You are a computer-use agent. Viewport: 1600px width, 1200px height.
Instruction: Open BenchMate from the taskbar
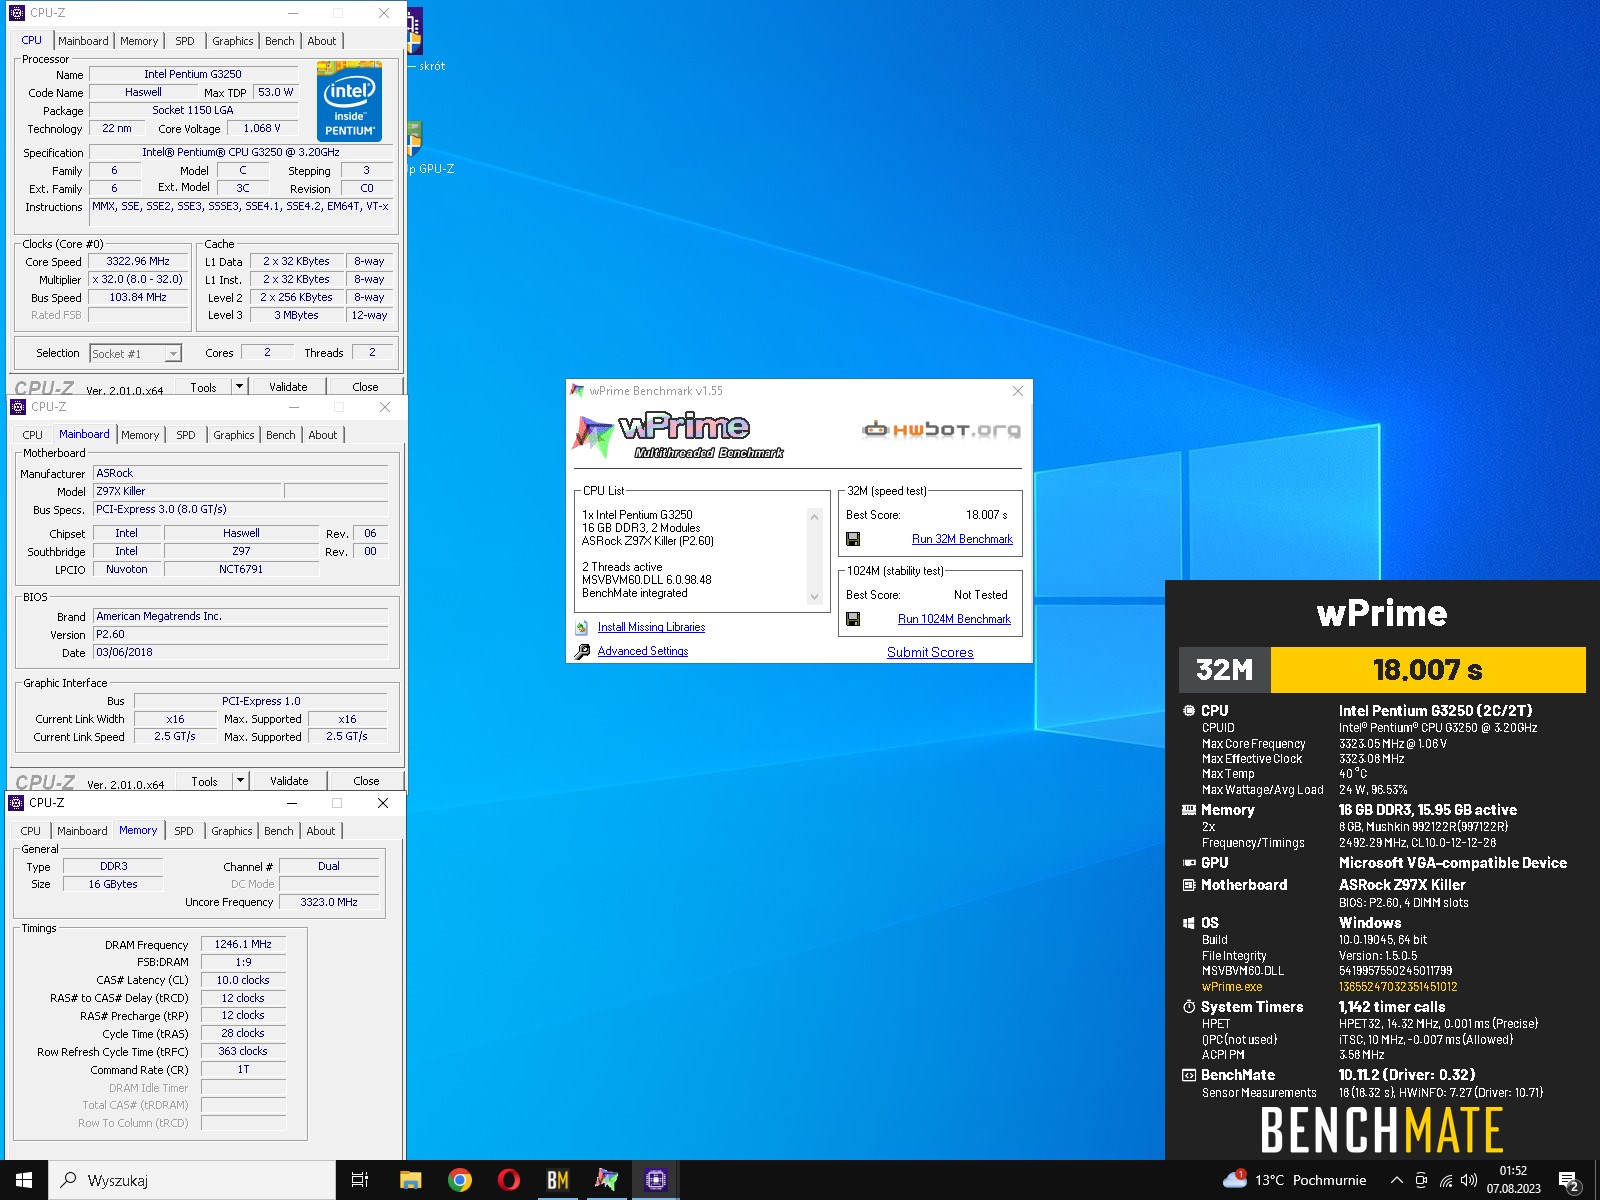557,1180
